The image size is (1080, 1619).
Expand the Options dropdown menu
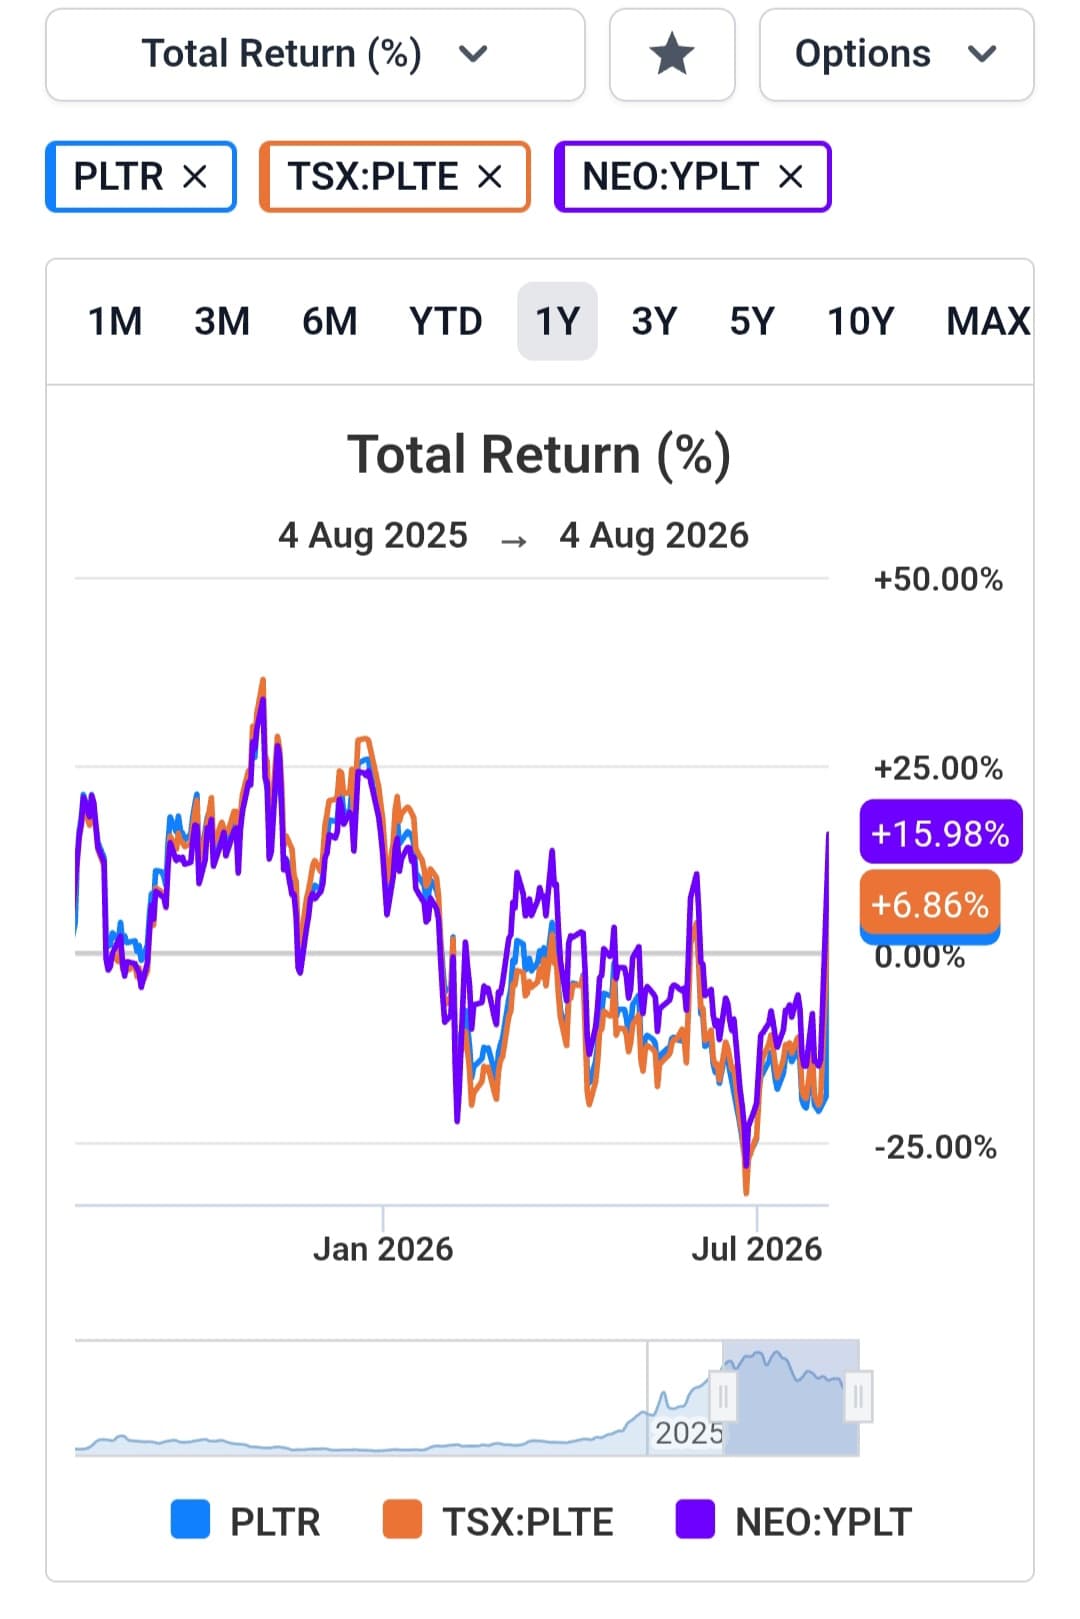coord(896,54)
